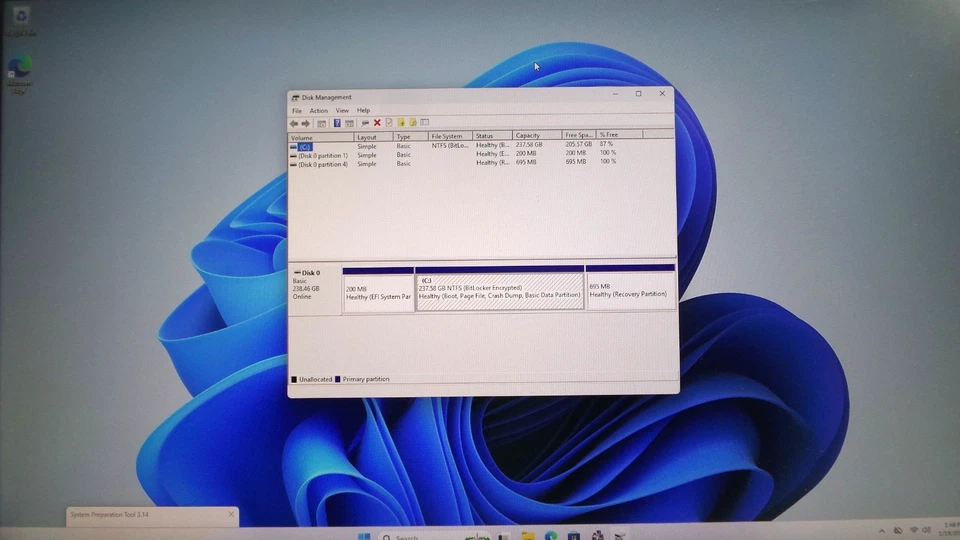Sort by the Status column header

492,136
